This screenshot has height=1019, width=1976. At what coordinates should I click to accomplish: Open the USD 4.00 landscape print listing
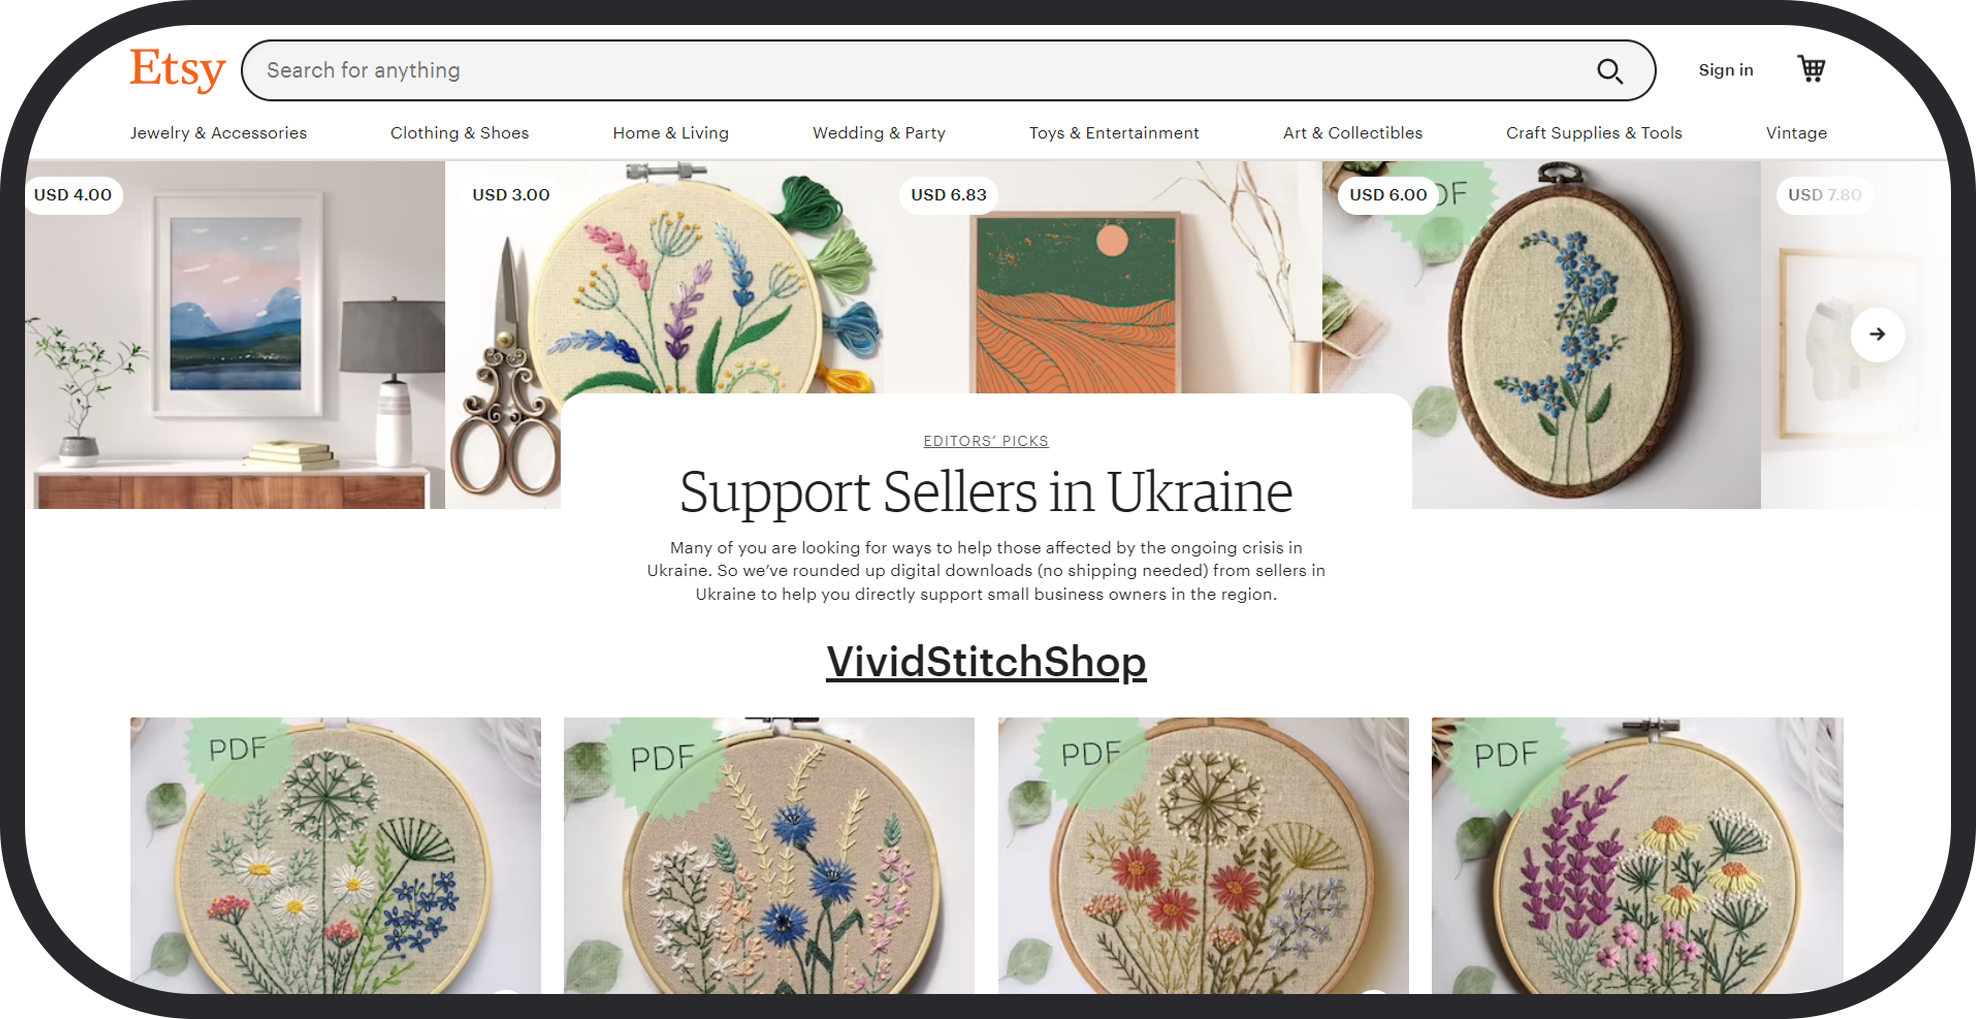pyautogui.click(x=235, y=335)
